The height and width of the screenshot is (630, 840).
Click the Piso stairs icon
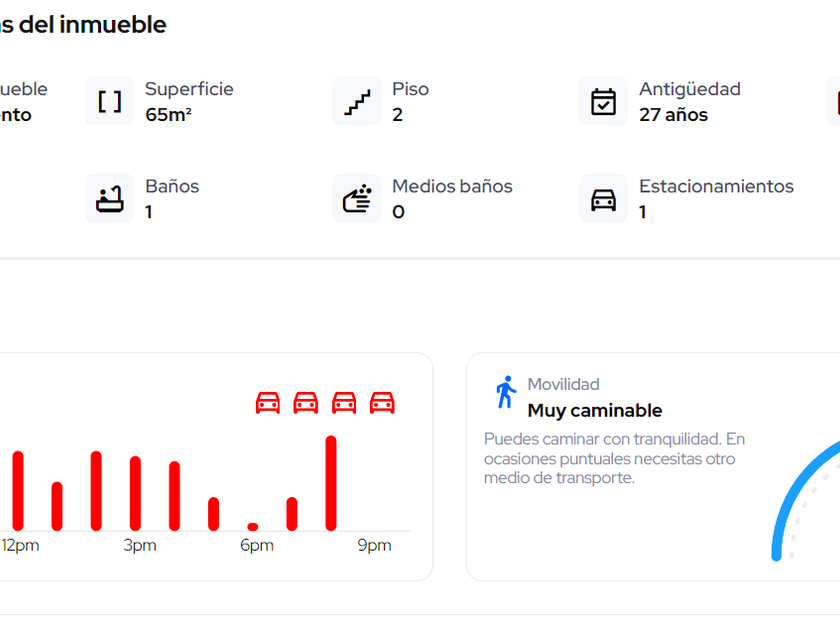pyautogui.click(x=357, y=102)
